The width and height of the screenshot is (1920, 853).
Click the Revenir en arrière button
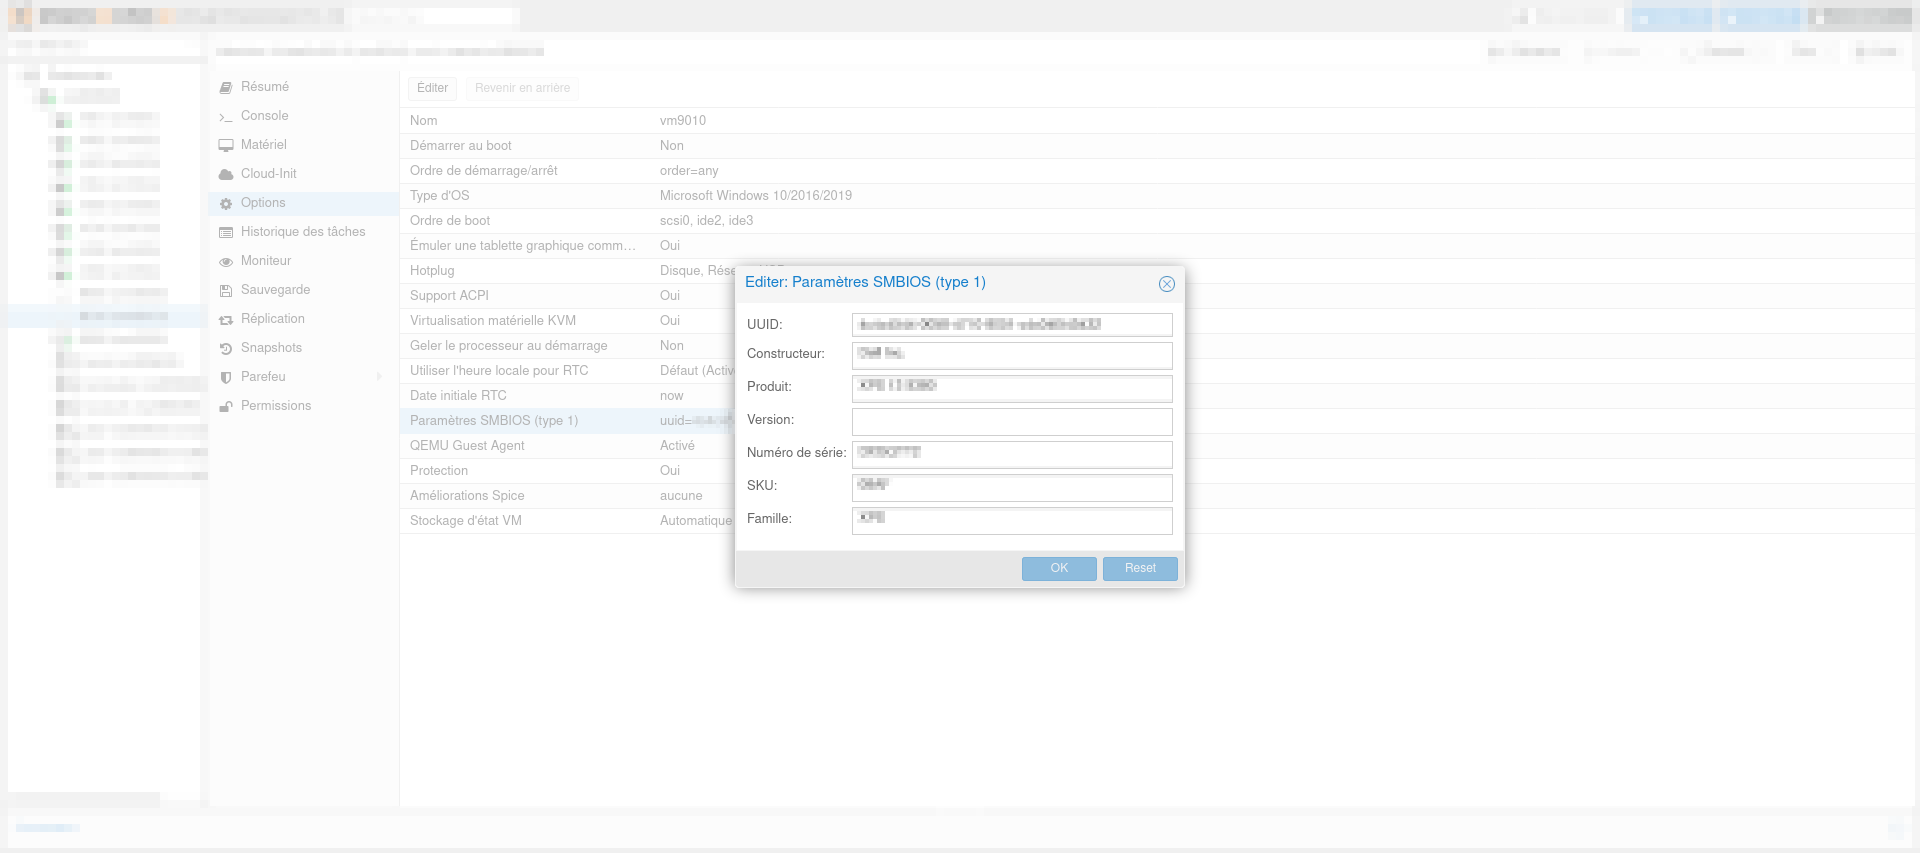click(x=522, y=88)
